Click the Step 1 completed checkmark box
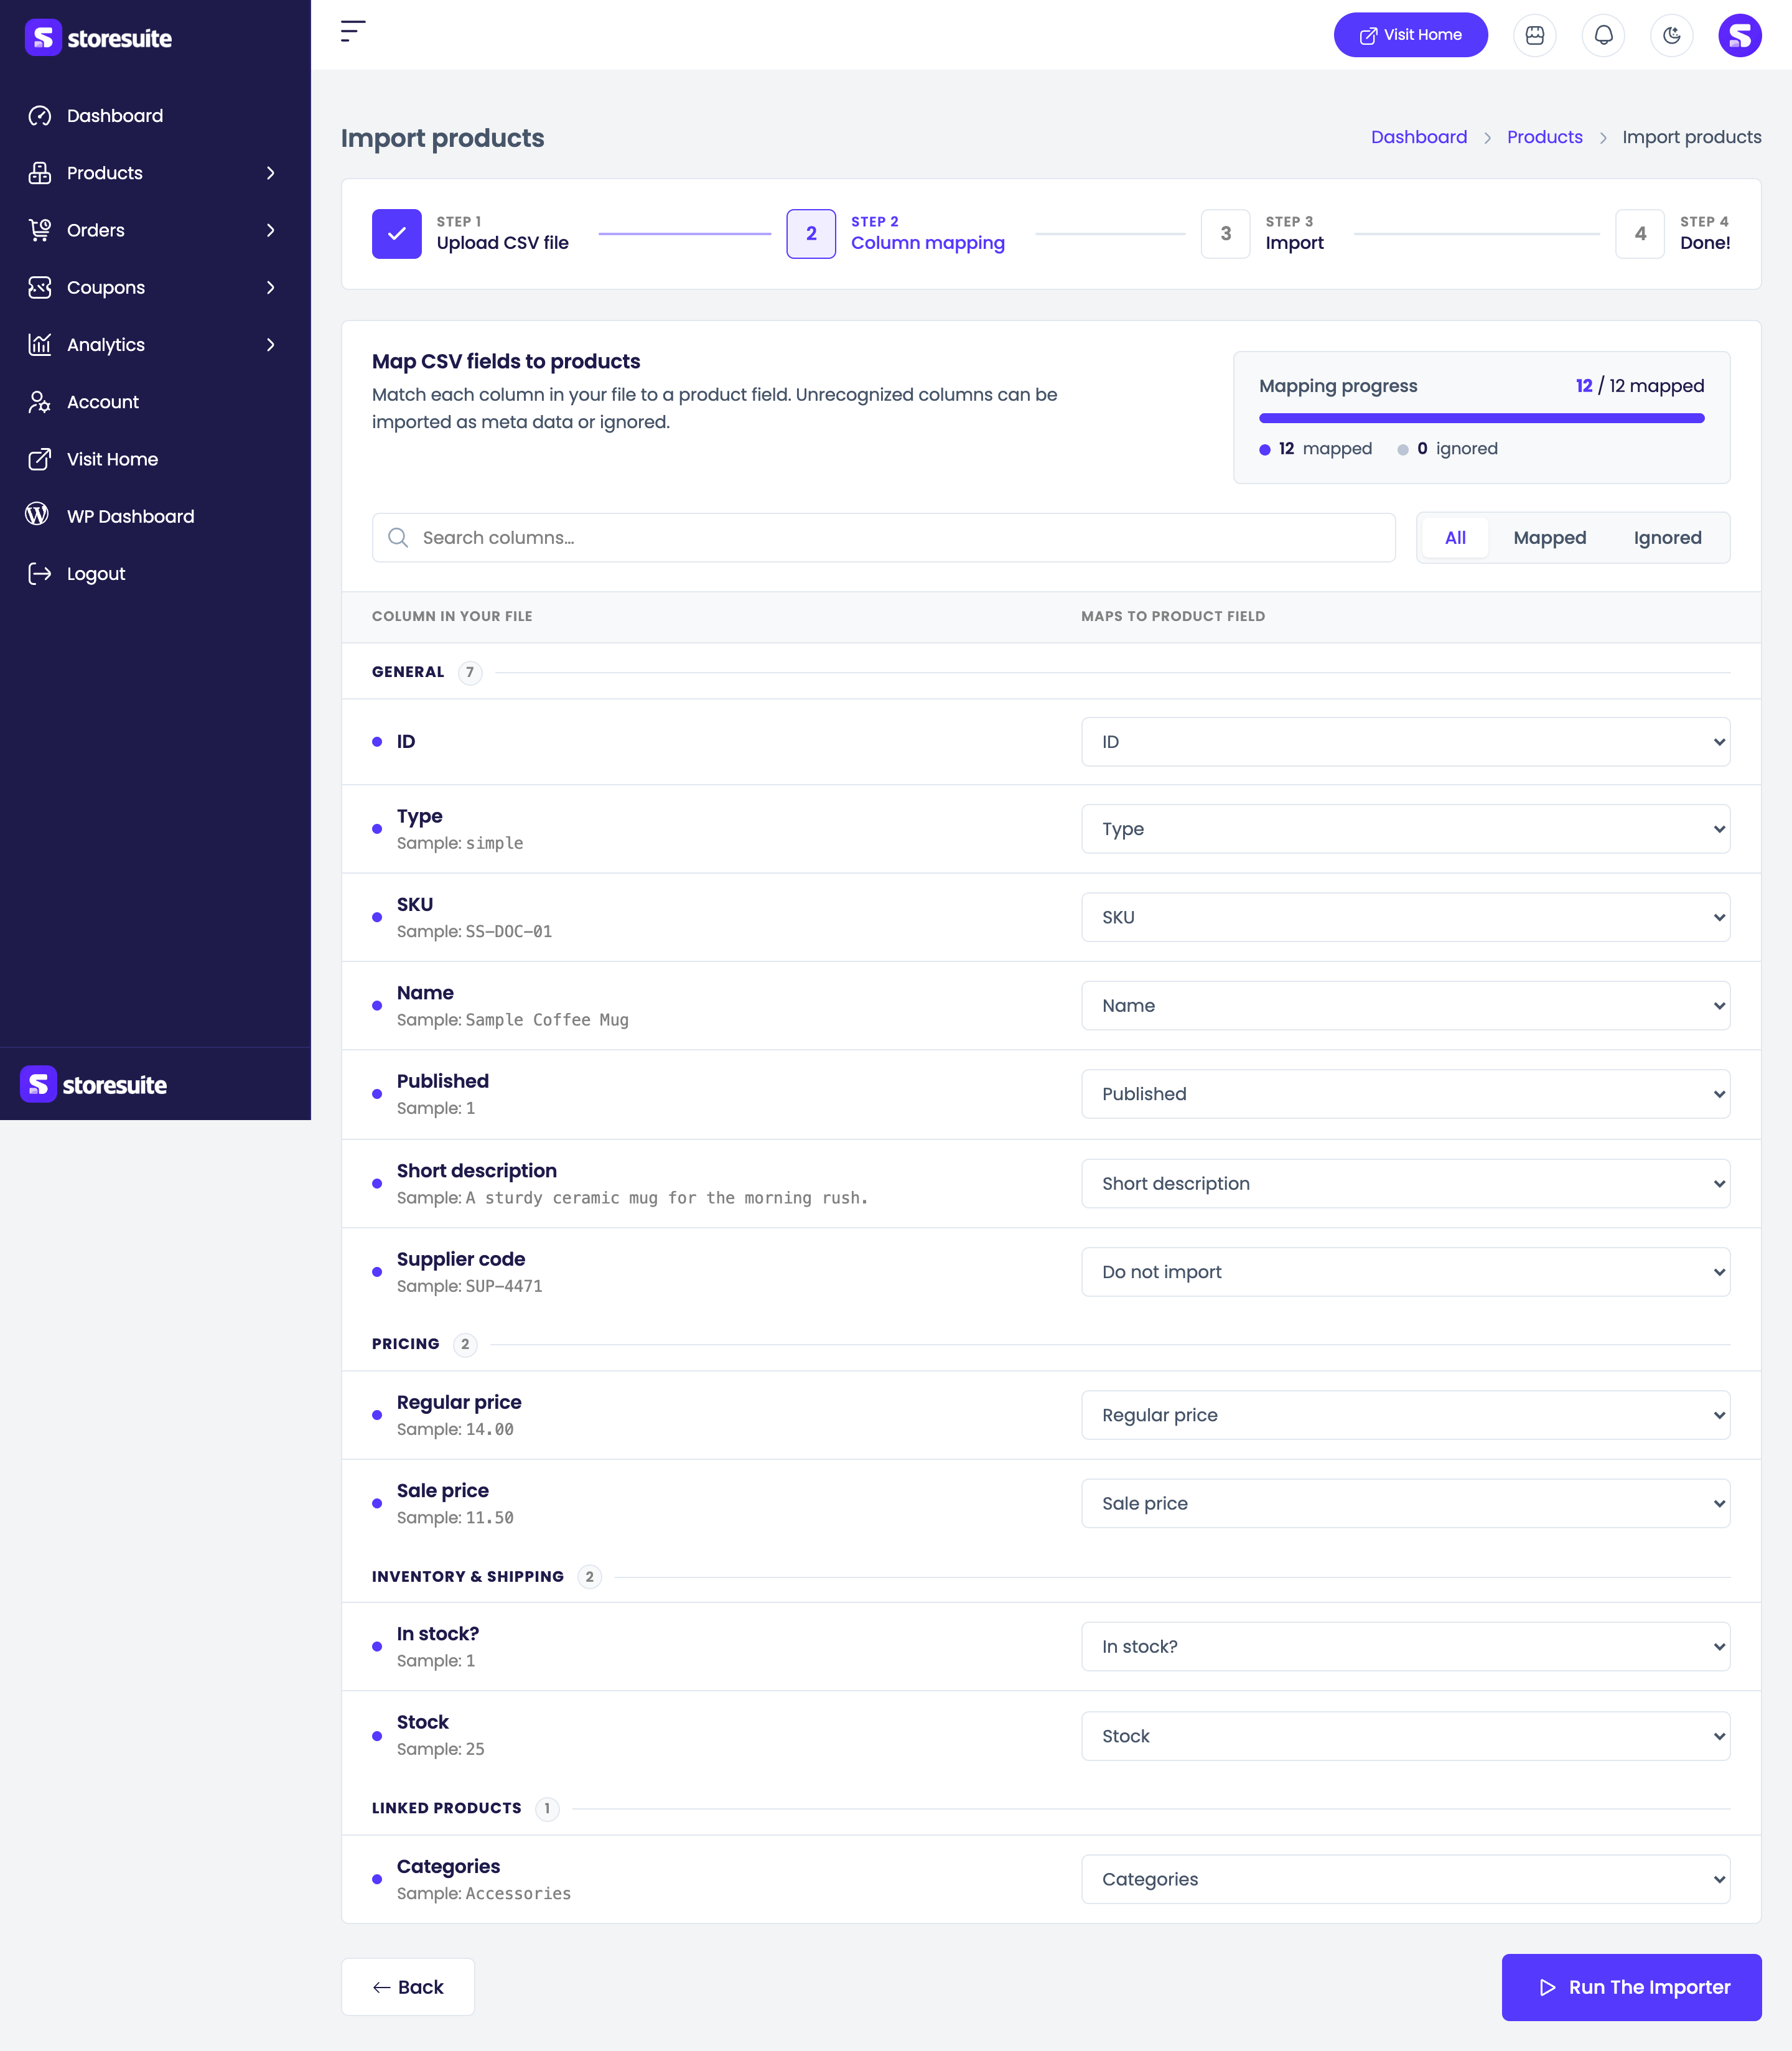Screen dimensions: 1792x2051 coord(397,234)
